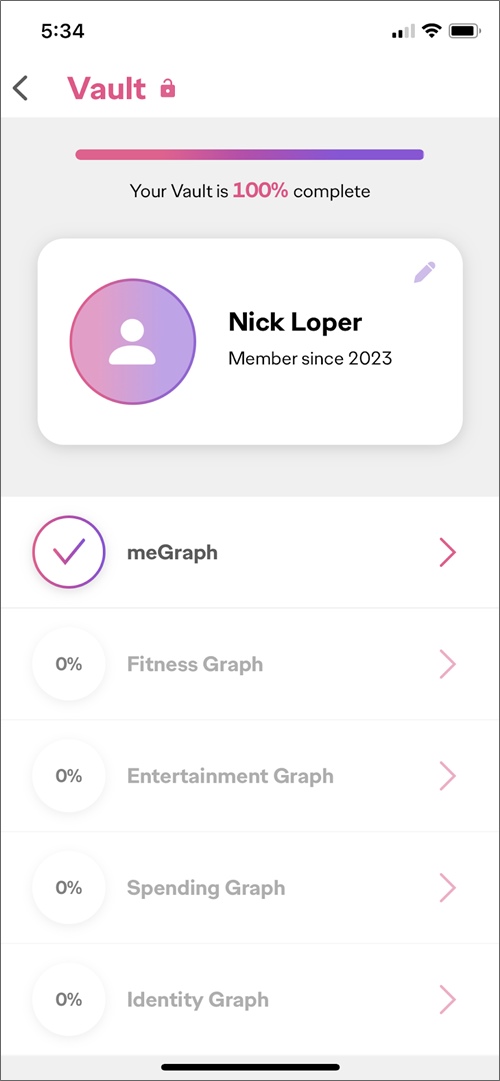
Task: Click the Vault page title
Action: click(106, 89)
